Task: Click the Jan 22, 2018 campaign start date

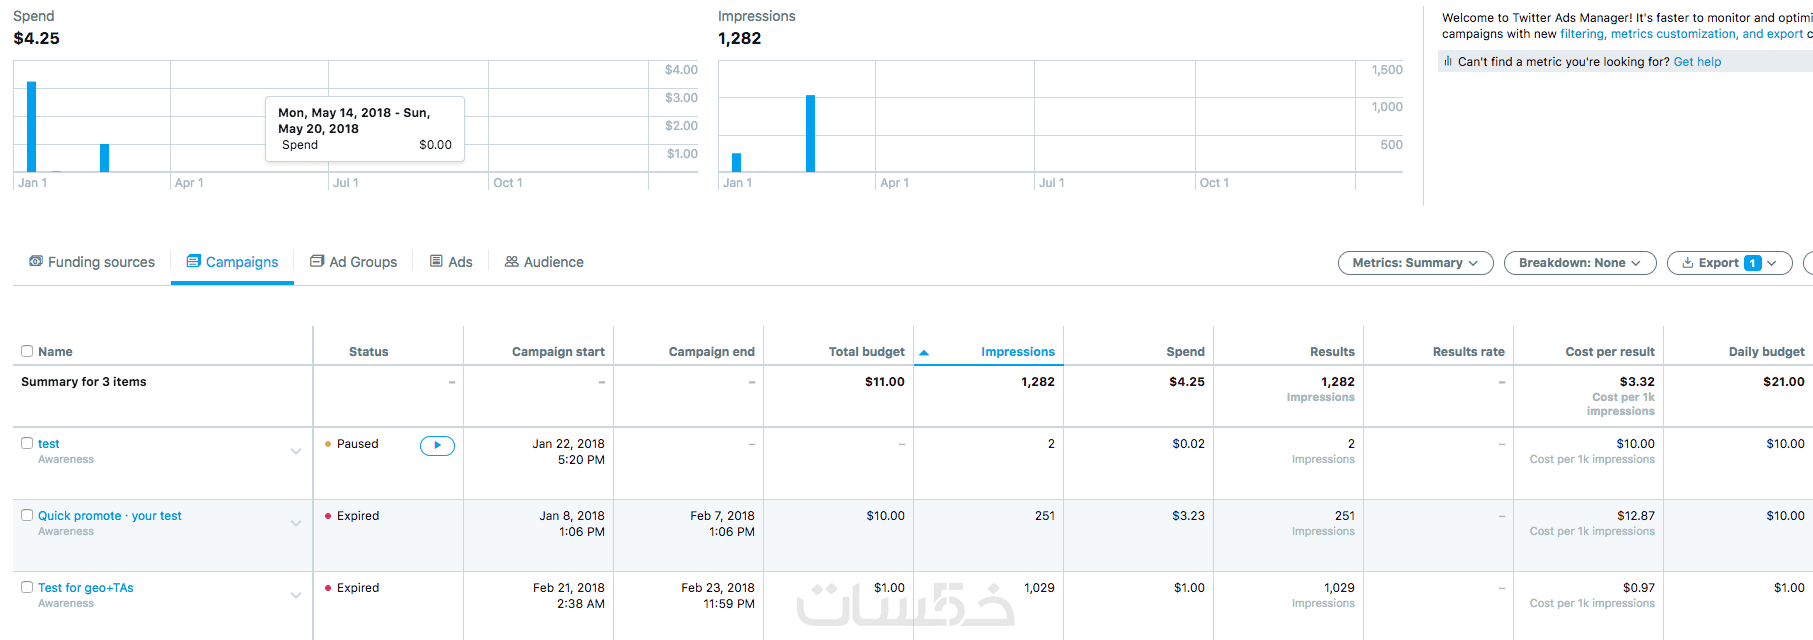Action: coord(568,444)
